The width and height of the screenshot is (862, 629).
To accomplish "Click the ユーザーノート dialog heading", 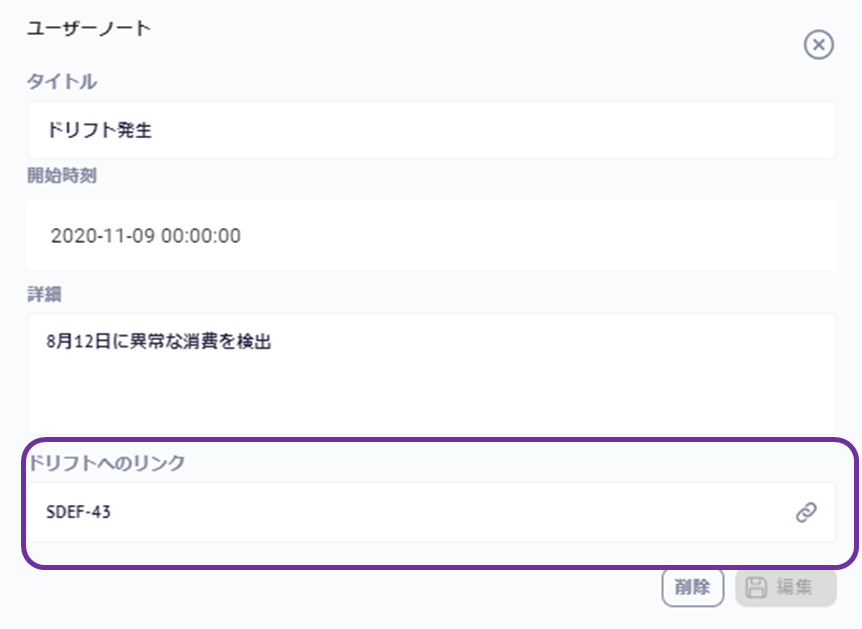I will click(87, 28).
